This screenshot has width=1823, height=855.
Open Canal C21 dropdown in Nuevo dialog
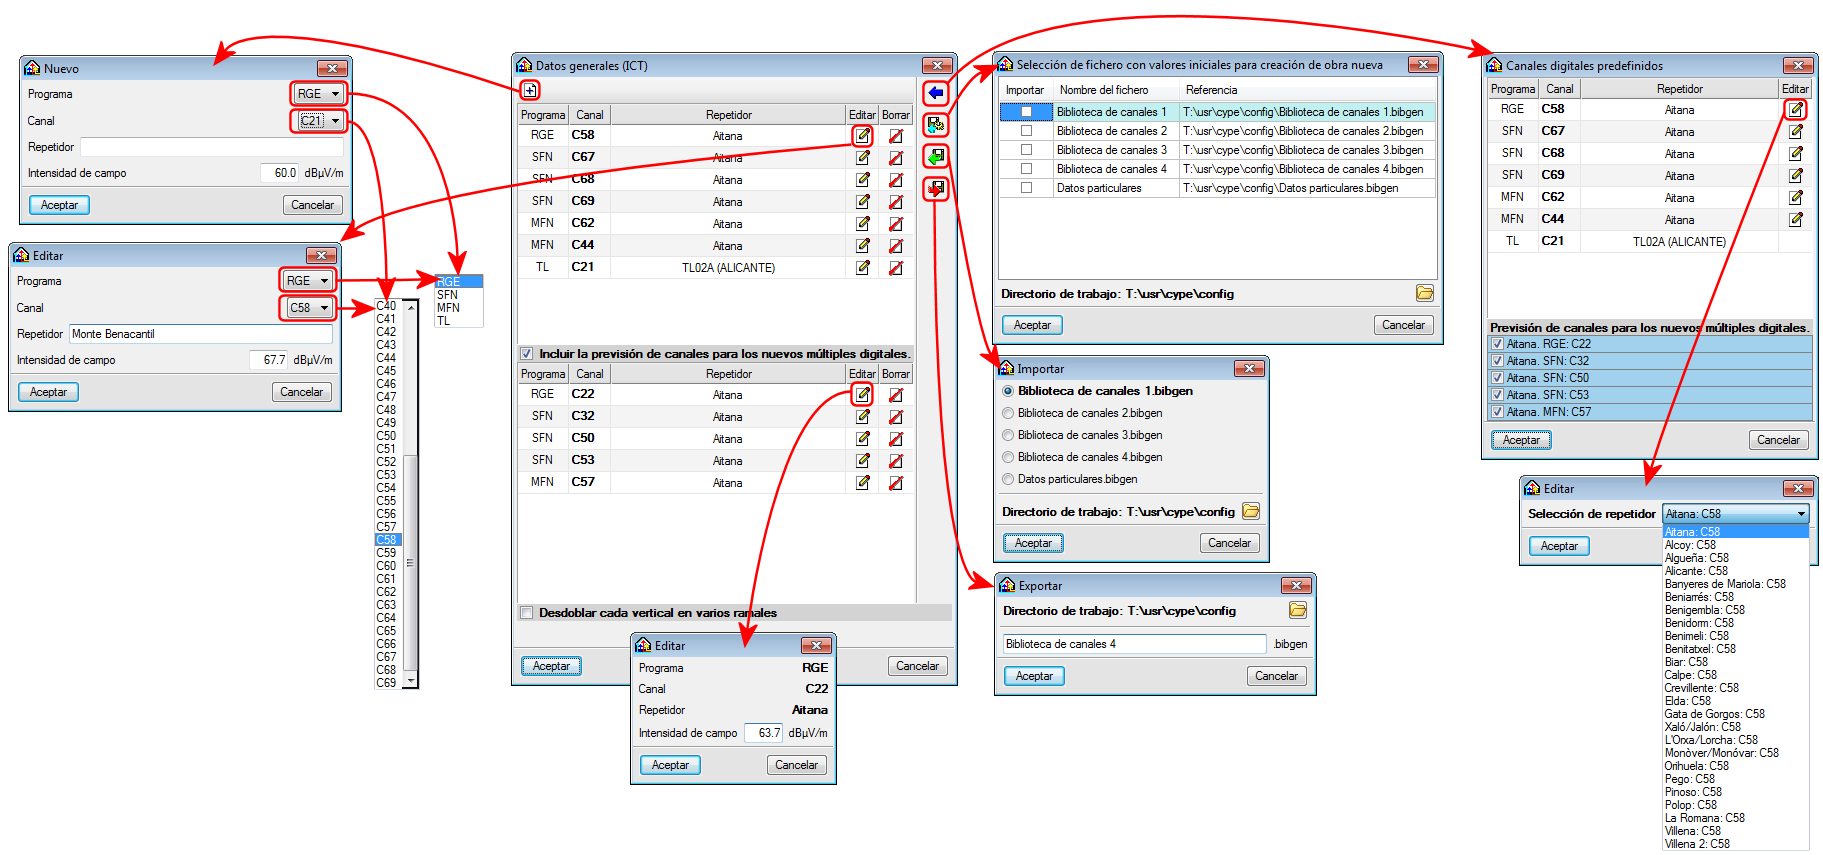[x=319, y=121]
